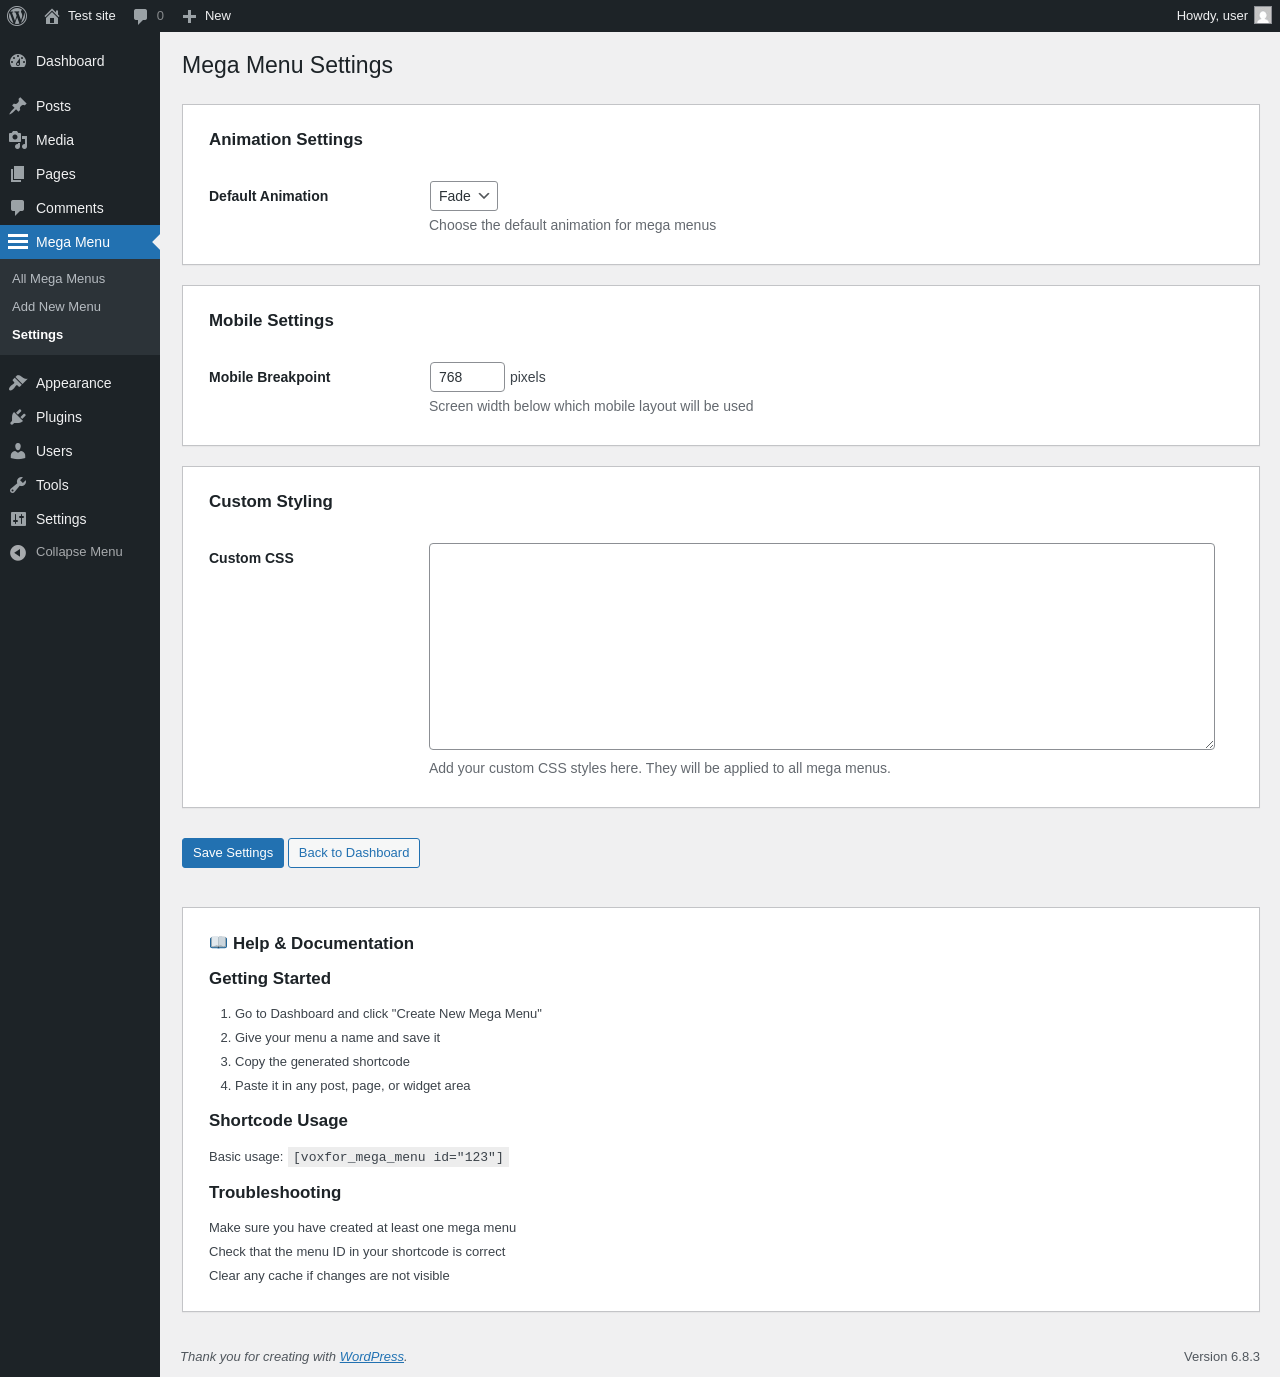Viewport: 1280px width, 1377px height.
Task: Open the Appearance menu item
Action: [80, 383]
